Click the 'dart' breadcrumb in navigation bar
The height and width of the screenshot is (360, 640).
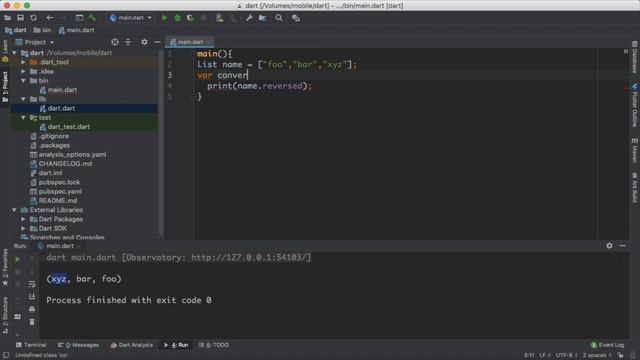tap(16, 30)
